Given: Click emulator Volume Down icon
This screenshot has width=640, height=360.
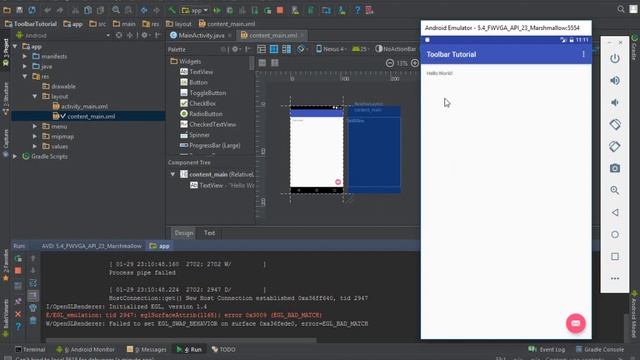Looking at the screenshot, I should coord(615,102).
